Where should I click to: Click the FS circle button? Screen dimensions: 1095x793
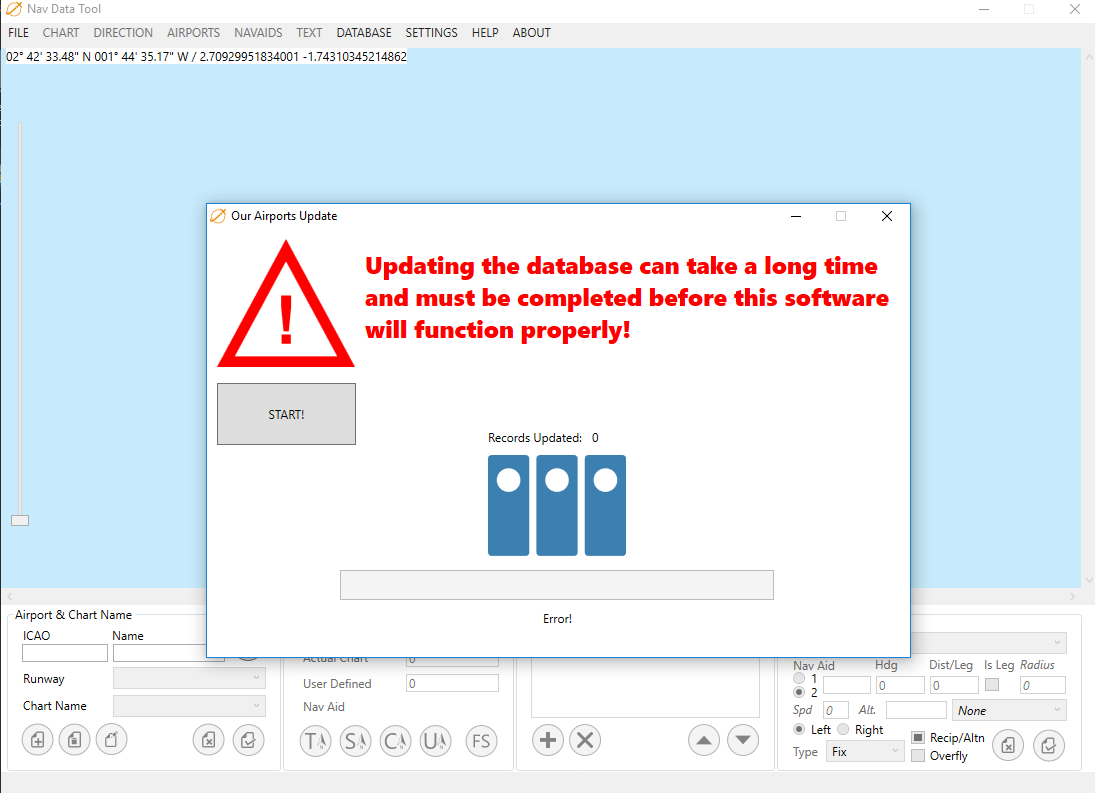click(481, 741)
